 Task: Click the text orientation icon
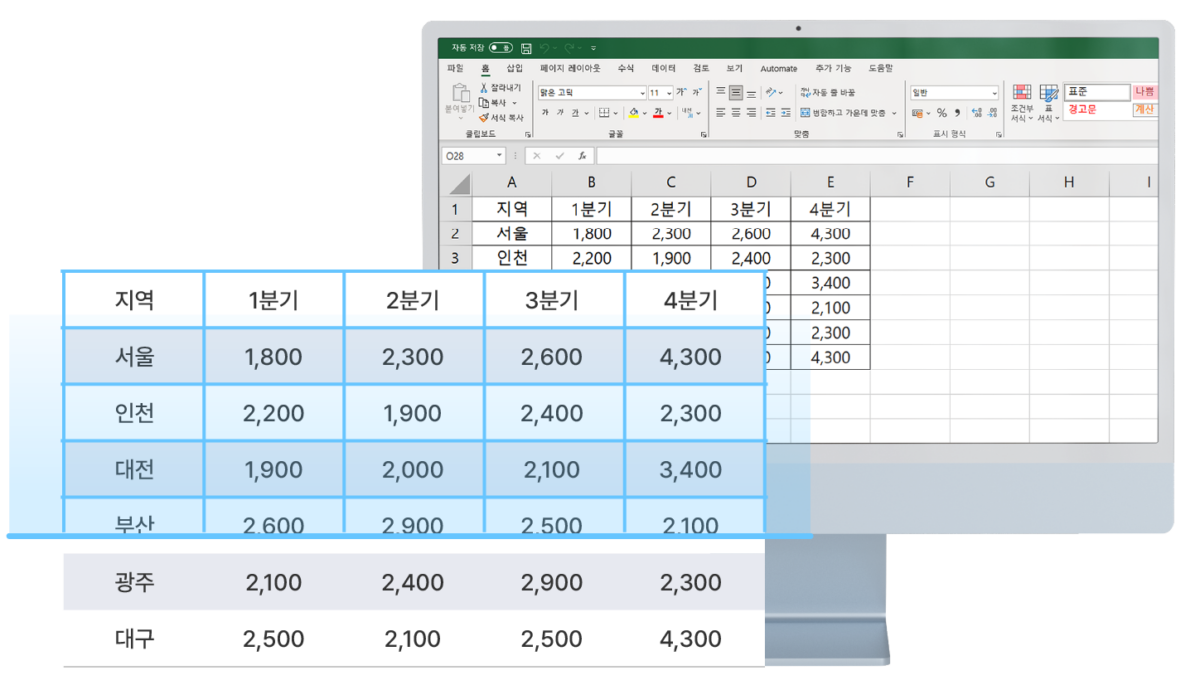(770, 92)
